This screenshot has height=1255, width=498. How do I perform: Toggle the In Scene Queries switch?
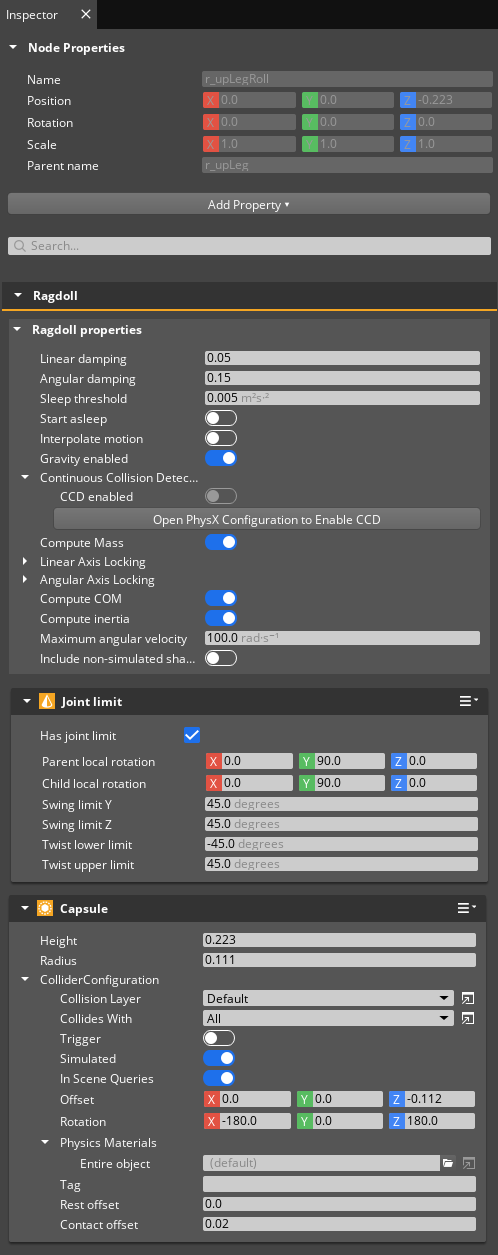point(219,1078)
